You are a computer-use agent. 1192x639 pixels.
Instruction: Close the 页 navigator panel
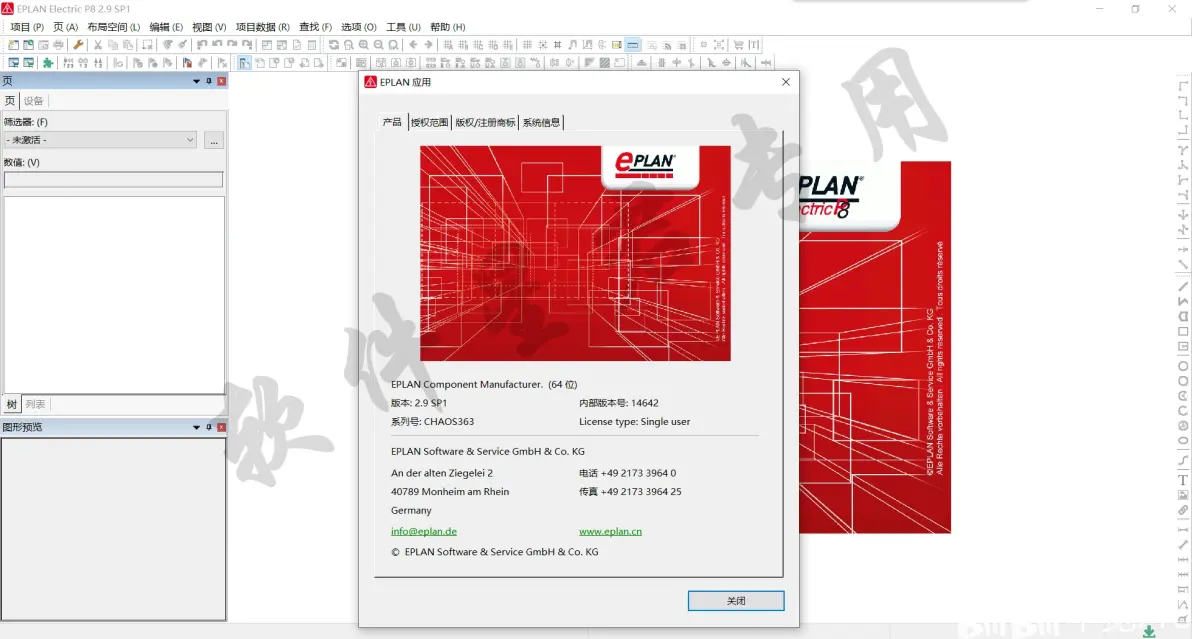(222, 81)
